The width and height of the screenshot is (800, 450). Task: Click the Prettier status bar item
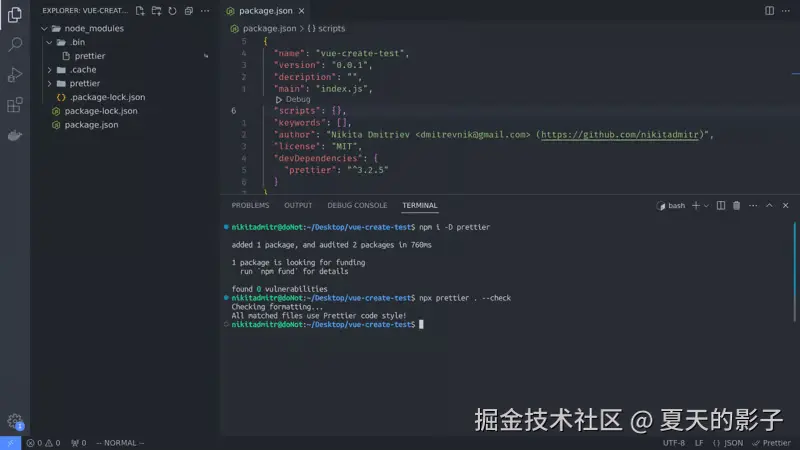point(771,443)
